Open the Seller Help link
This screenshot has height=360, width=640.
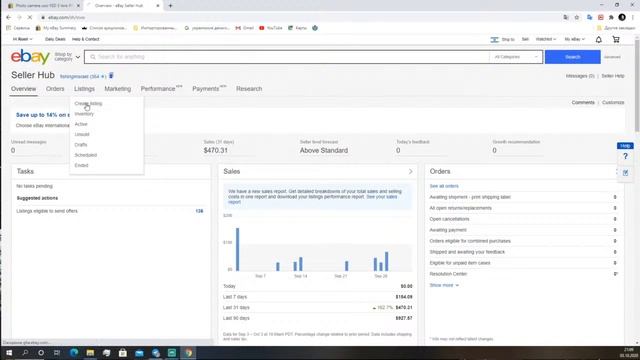[x=613, y=76]
